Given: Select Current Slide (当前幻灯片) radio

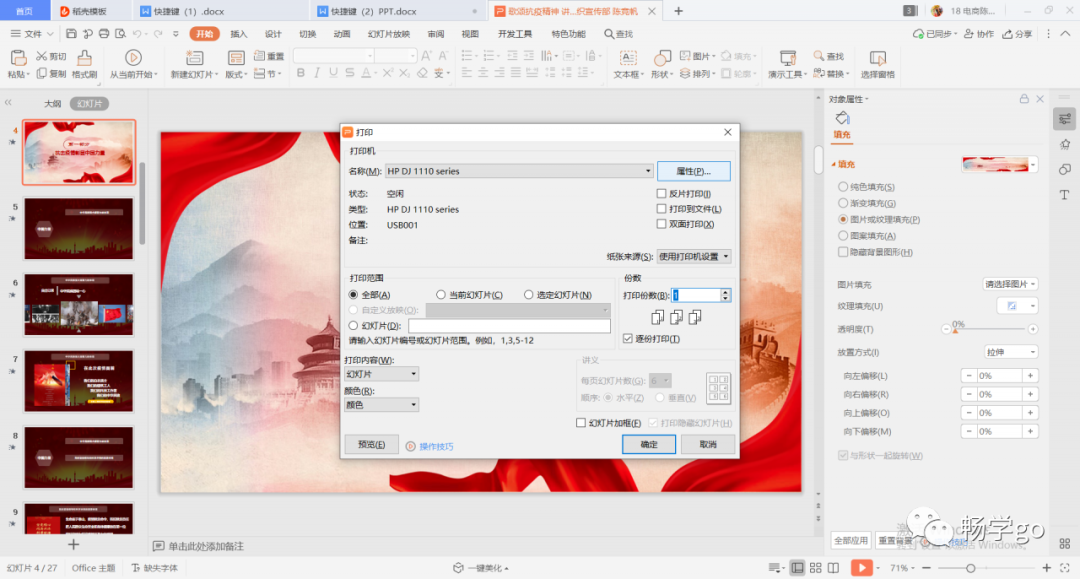Looking at the screenshot, I should (x=441, y=295).
